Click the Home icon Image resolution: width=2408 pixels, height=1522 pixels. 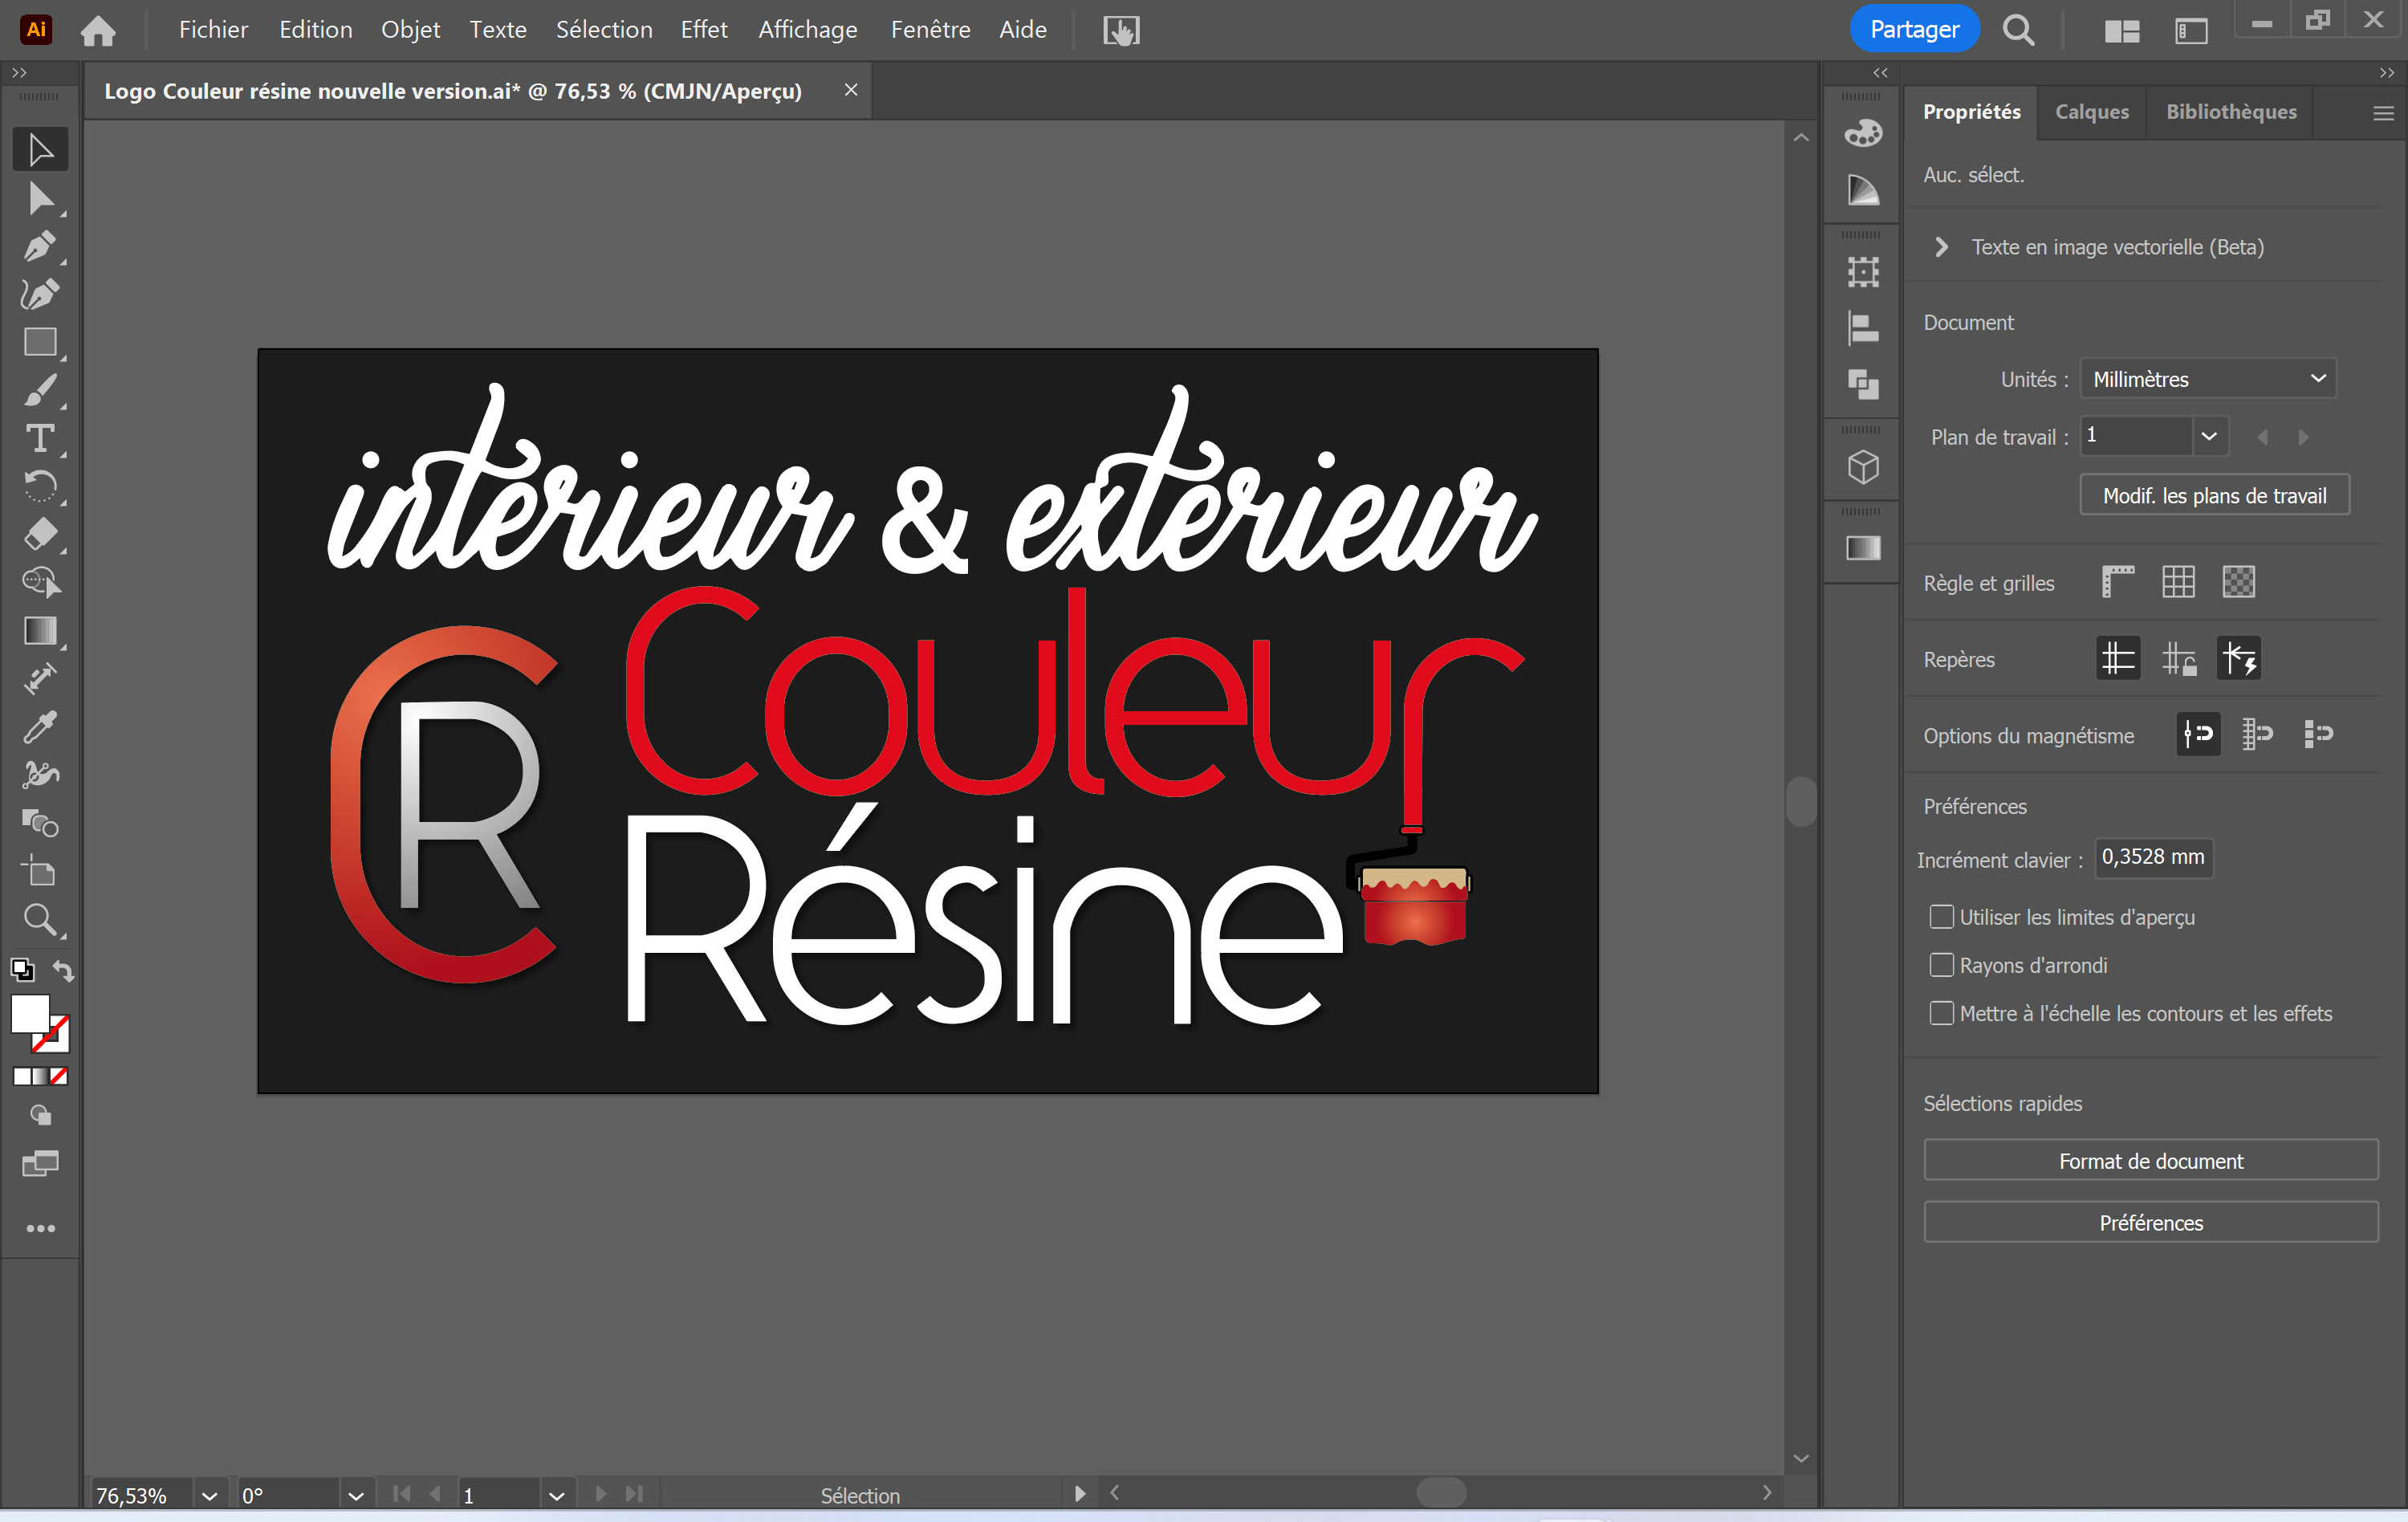pos(98,30)
